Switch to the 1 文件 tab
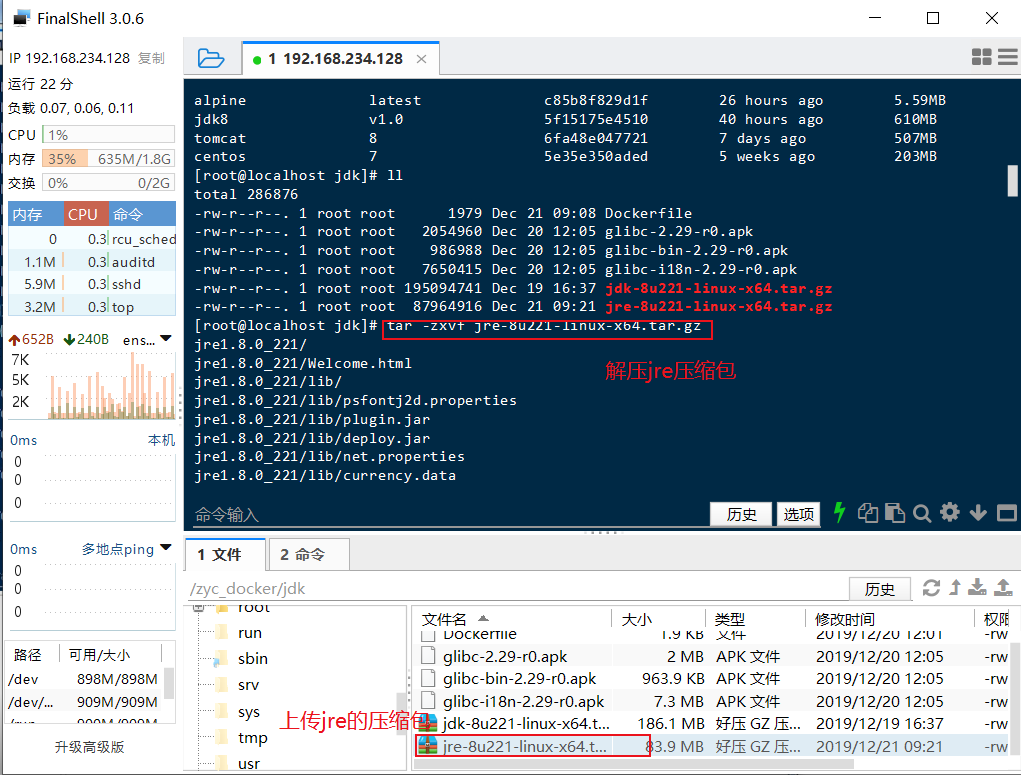Viewport: 1021px width, 775px height. (x=225, y=555)
